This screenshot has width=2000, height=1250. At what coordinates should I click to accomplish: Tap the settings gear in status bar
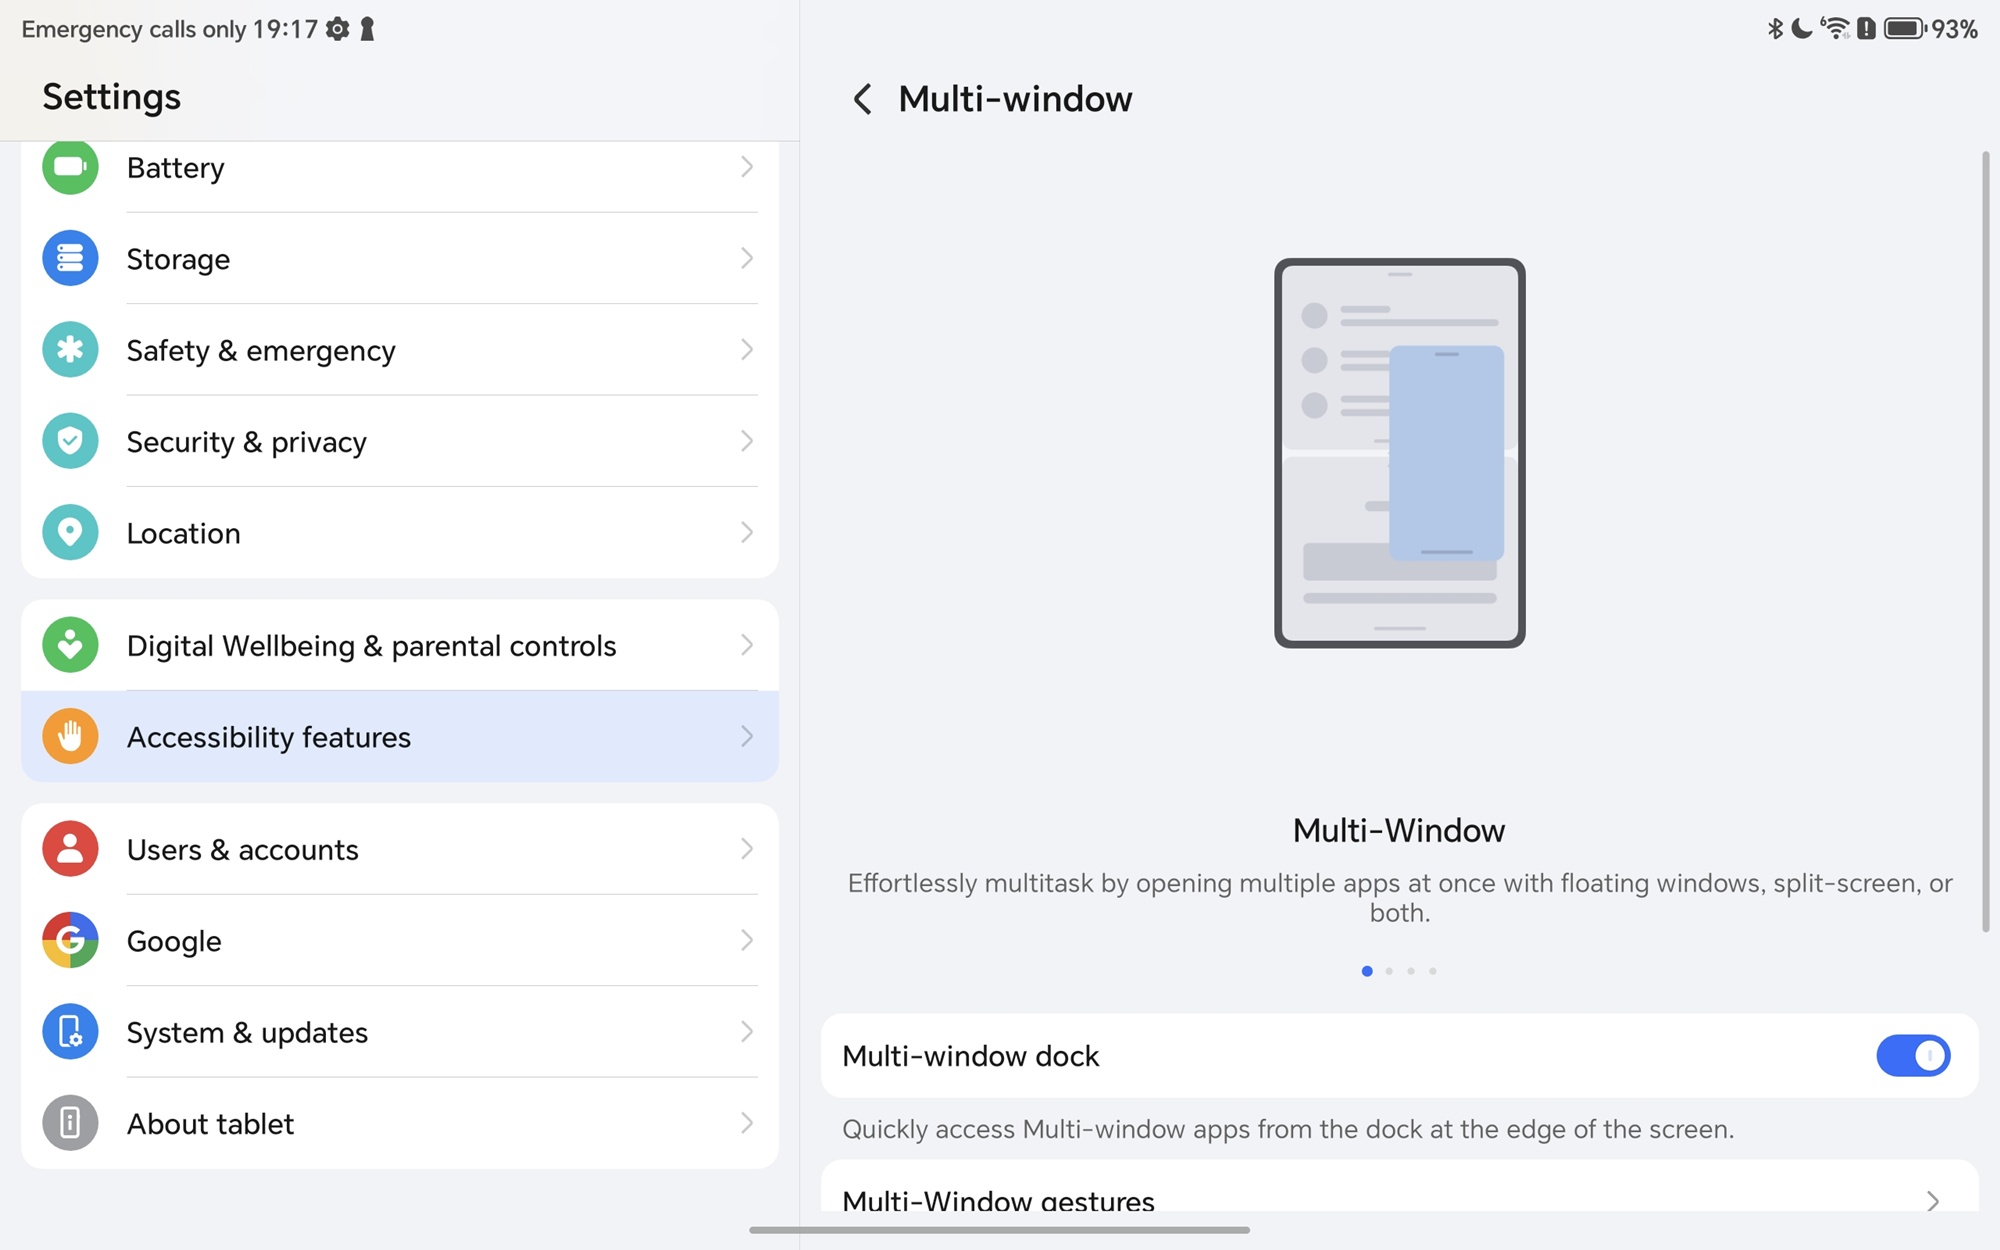click(338, 29)
